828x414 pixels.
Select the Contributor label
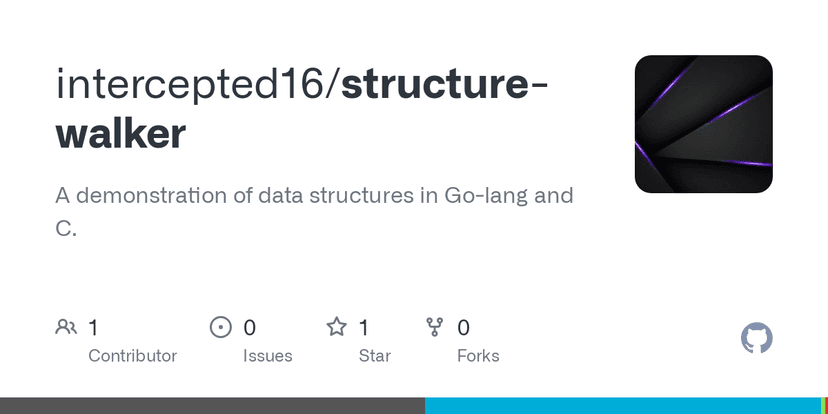(132, 355)
